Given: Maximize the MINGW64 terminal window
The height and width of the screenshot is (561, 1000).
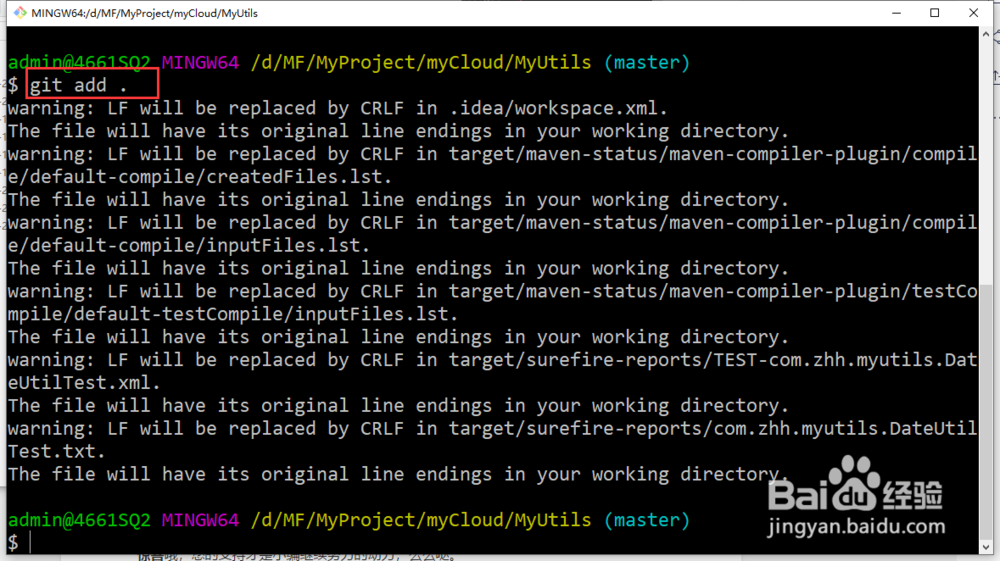Looking at the screenshot, I should [x=935, y=13].
